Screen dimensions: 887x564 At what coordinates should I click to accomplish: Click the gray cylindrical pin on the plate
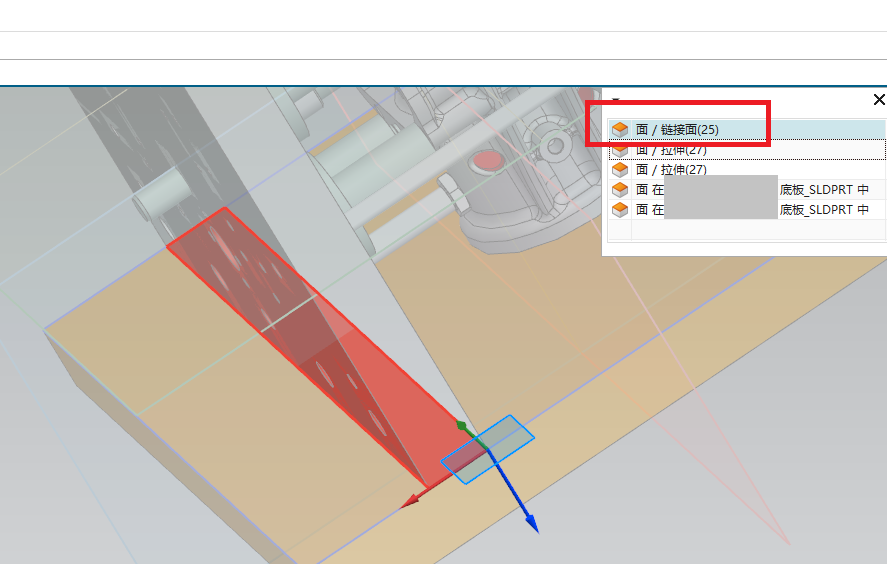(160, 195)
